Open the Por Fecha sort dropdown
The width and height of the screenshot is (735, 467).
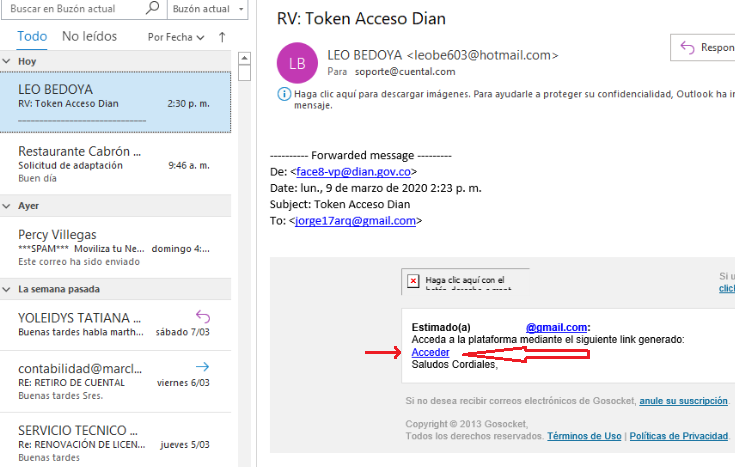176,37
